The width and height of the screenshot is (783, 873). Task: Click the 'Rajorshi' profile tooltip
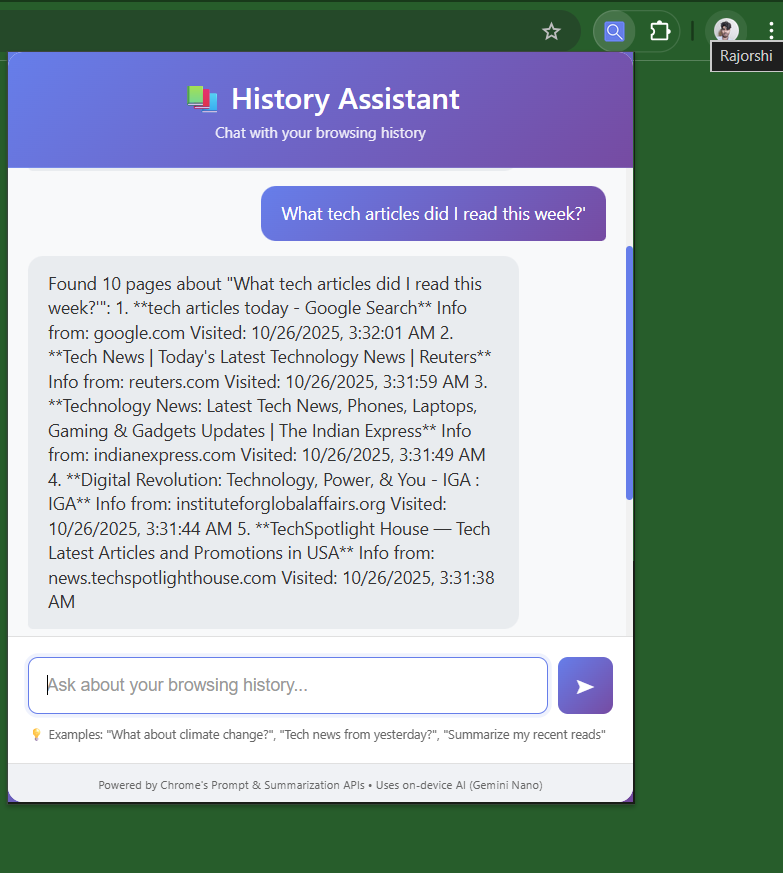(x=746, y=56)
